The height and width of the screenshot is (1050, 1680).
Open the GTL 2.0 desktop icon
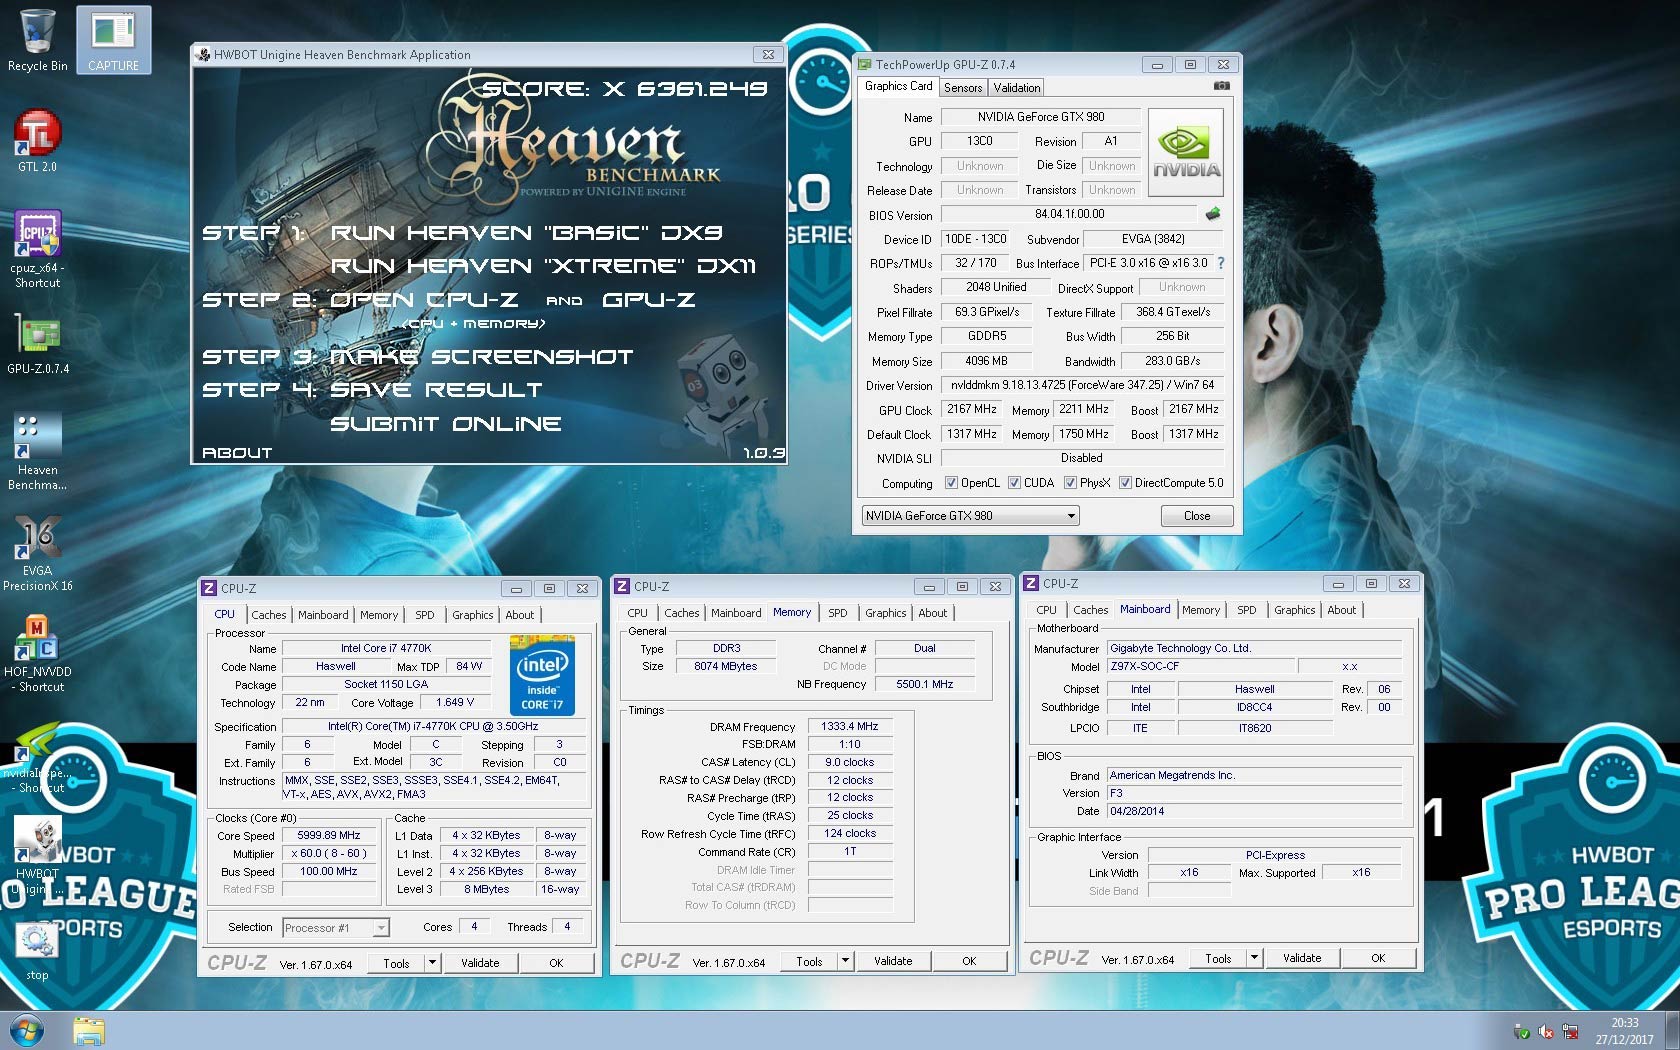[37, 141]
